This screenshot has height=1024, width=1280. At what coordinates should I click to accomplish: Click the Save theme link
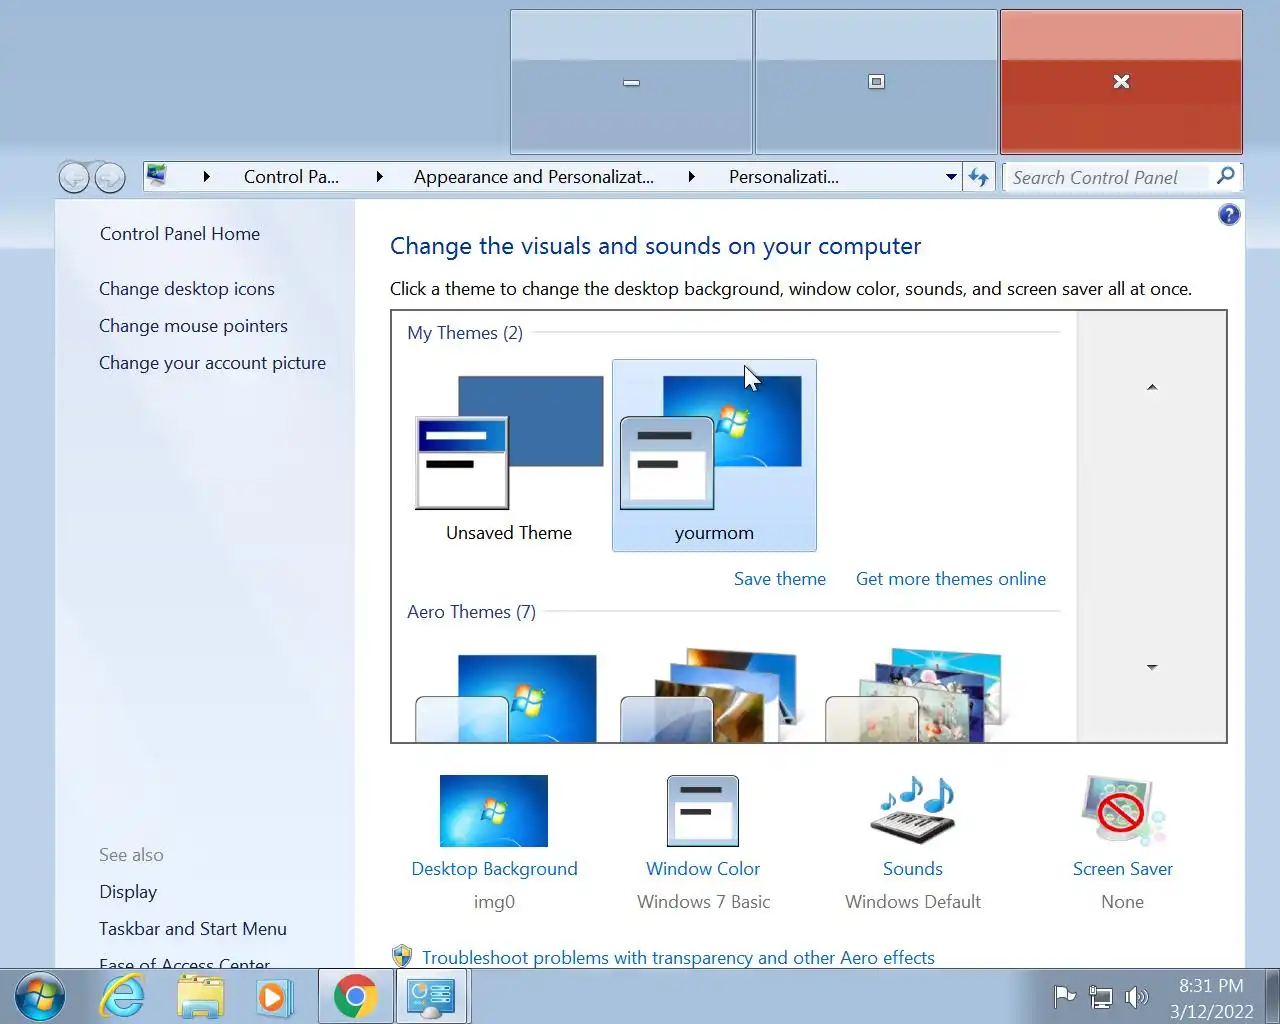coord(780,579)
